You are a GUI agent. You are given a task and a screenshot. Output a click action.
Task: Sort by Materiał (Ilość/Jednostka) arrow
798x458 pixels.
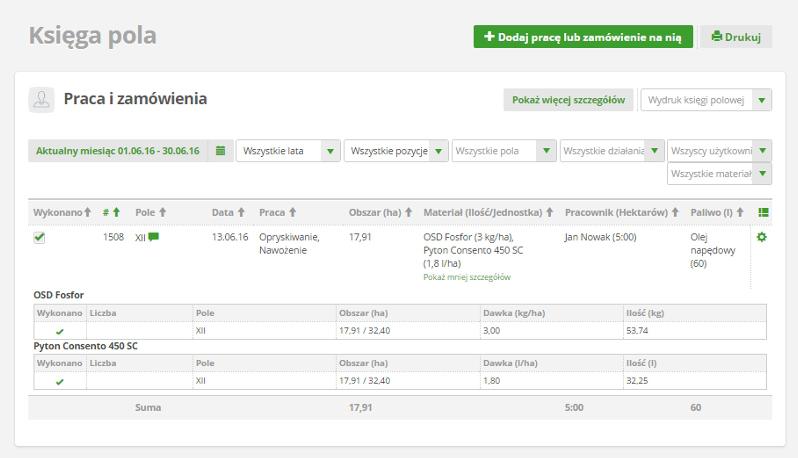point(549,212)
